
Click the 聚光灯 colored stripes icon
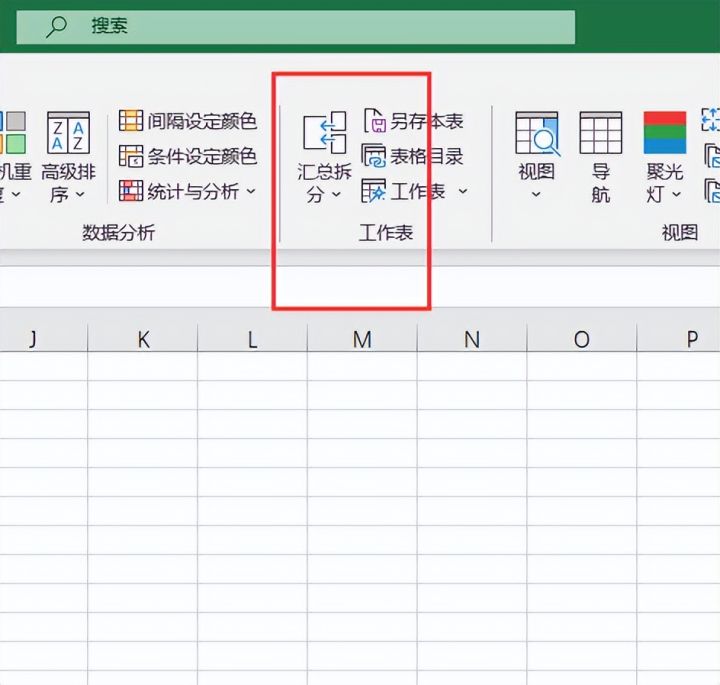point(664,133)
